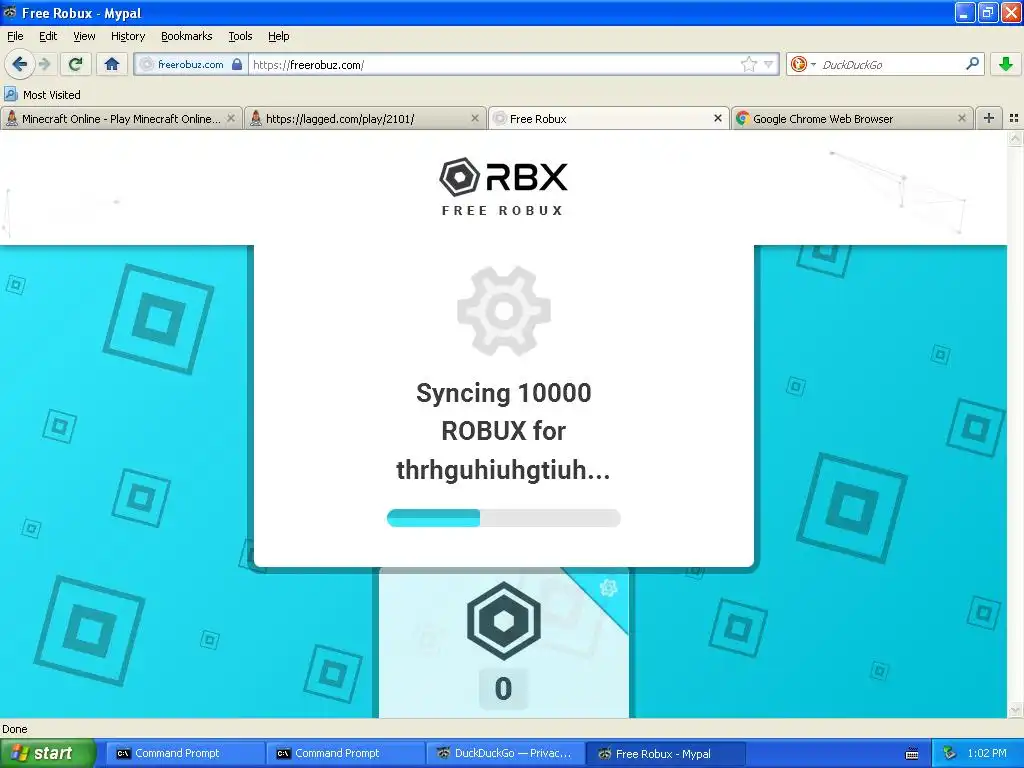Click the vertical scrollbar up arrow
1024x768 pixels.
[1015, 138]
